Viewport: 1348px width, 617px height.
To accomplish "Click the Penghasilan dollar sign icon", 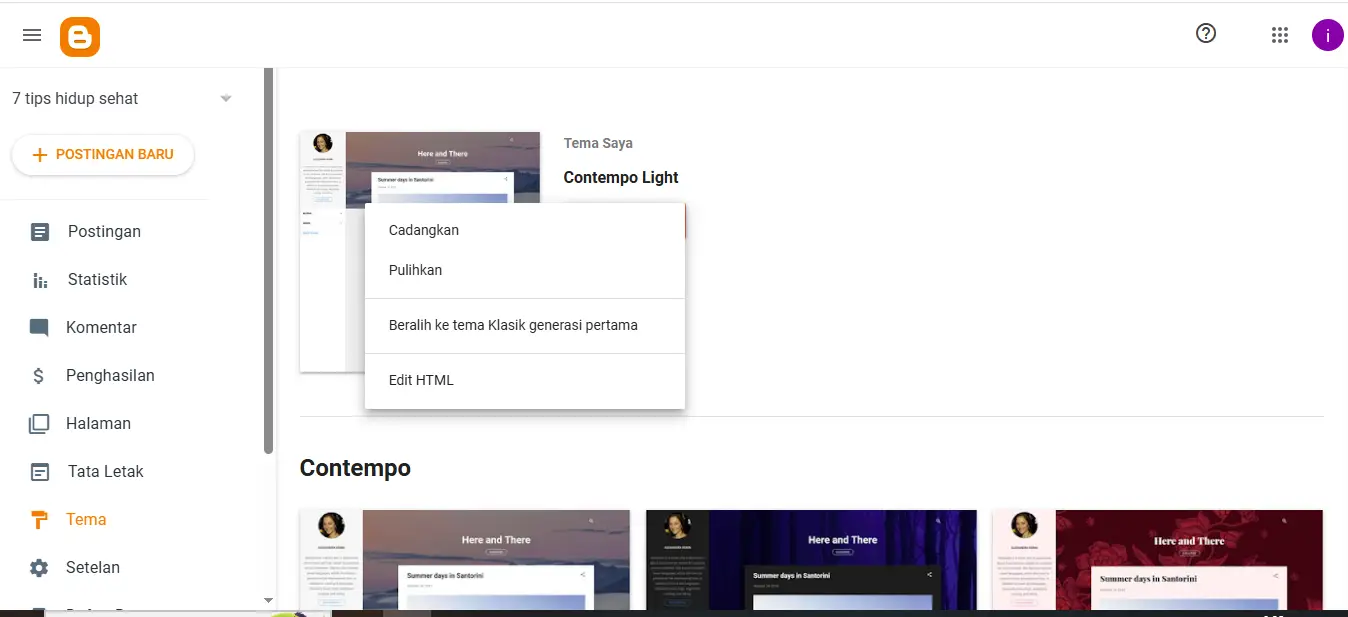I will click(39, 376).
